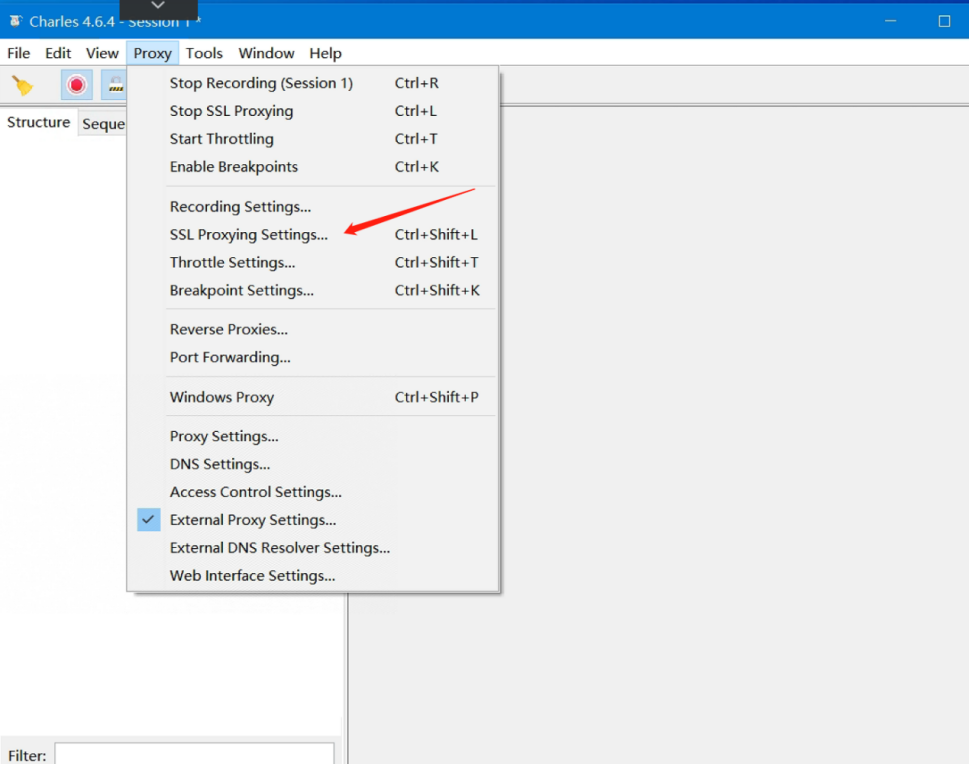This screenshot has height=765, width=969.
Task: Open the Window menu
Action: point(266,53)
